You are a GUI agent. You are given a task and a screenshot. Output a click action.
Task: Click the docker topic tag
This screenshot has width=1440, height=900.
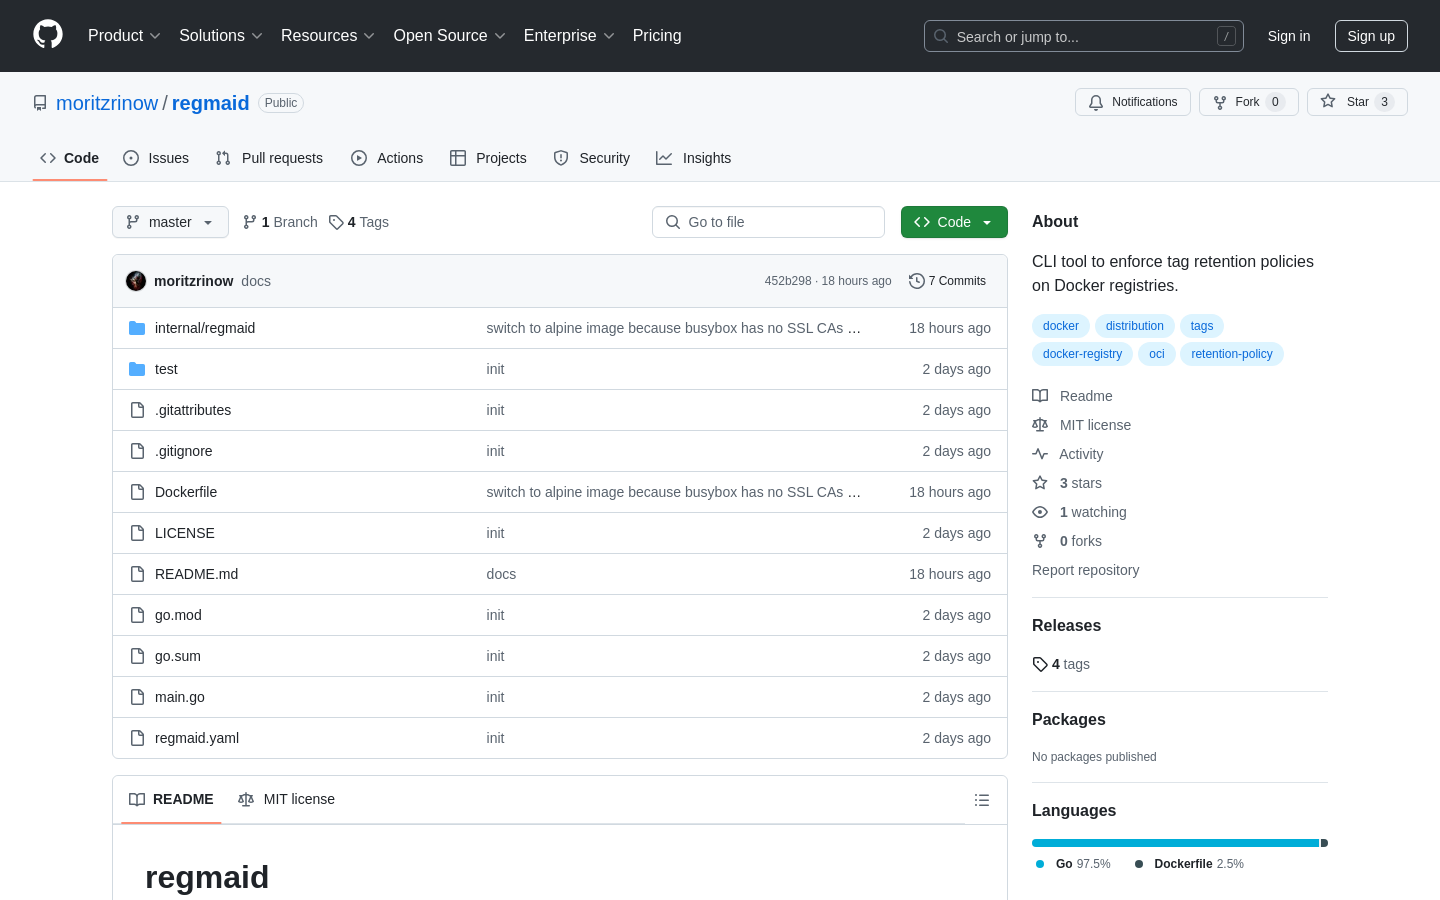click(x=1061, y=326)
